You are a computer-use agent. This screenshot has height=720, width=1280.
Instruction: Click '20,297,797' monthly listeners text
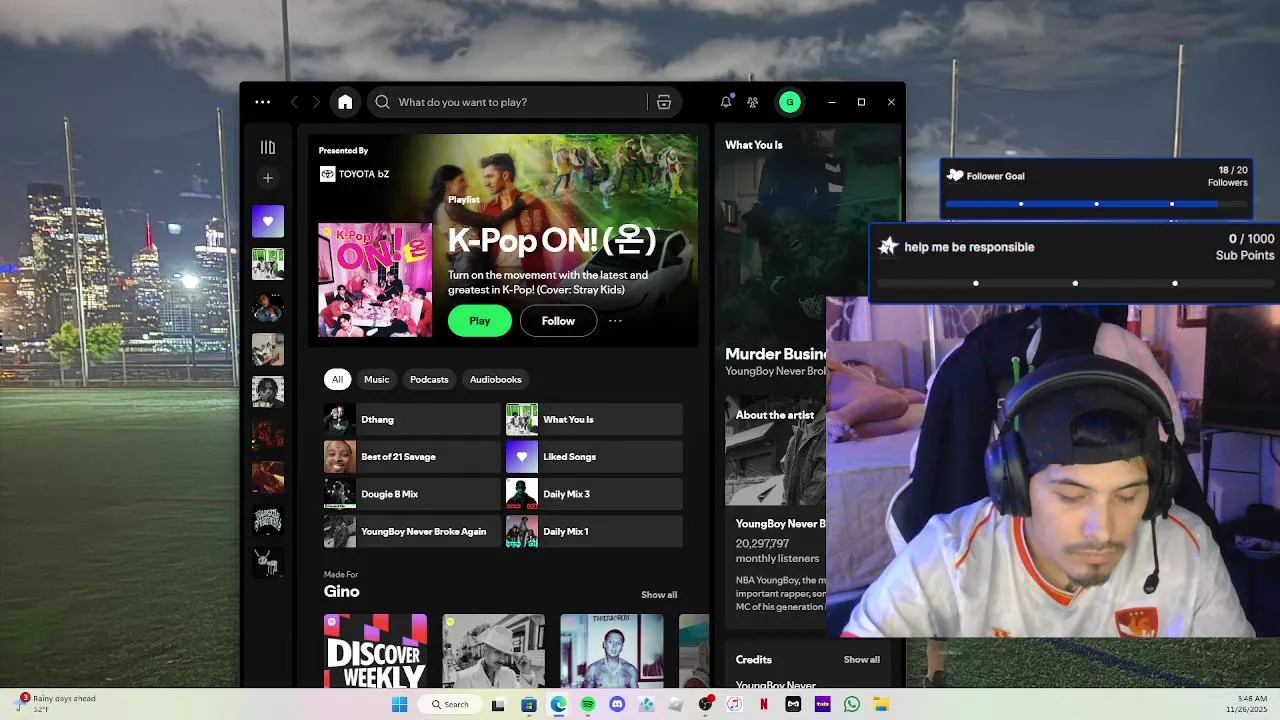(763, 544)
